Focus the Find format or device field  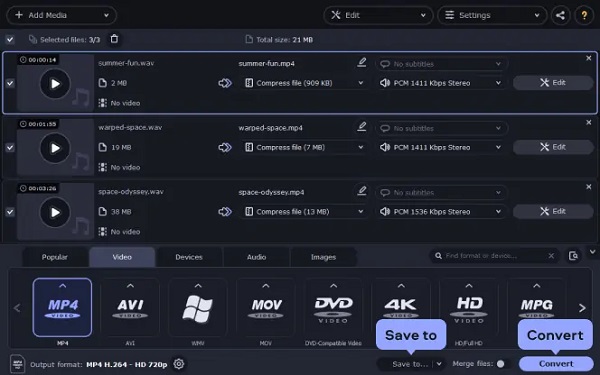(494, 256)
